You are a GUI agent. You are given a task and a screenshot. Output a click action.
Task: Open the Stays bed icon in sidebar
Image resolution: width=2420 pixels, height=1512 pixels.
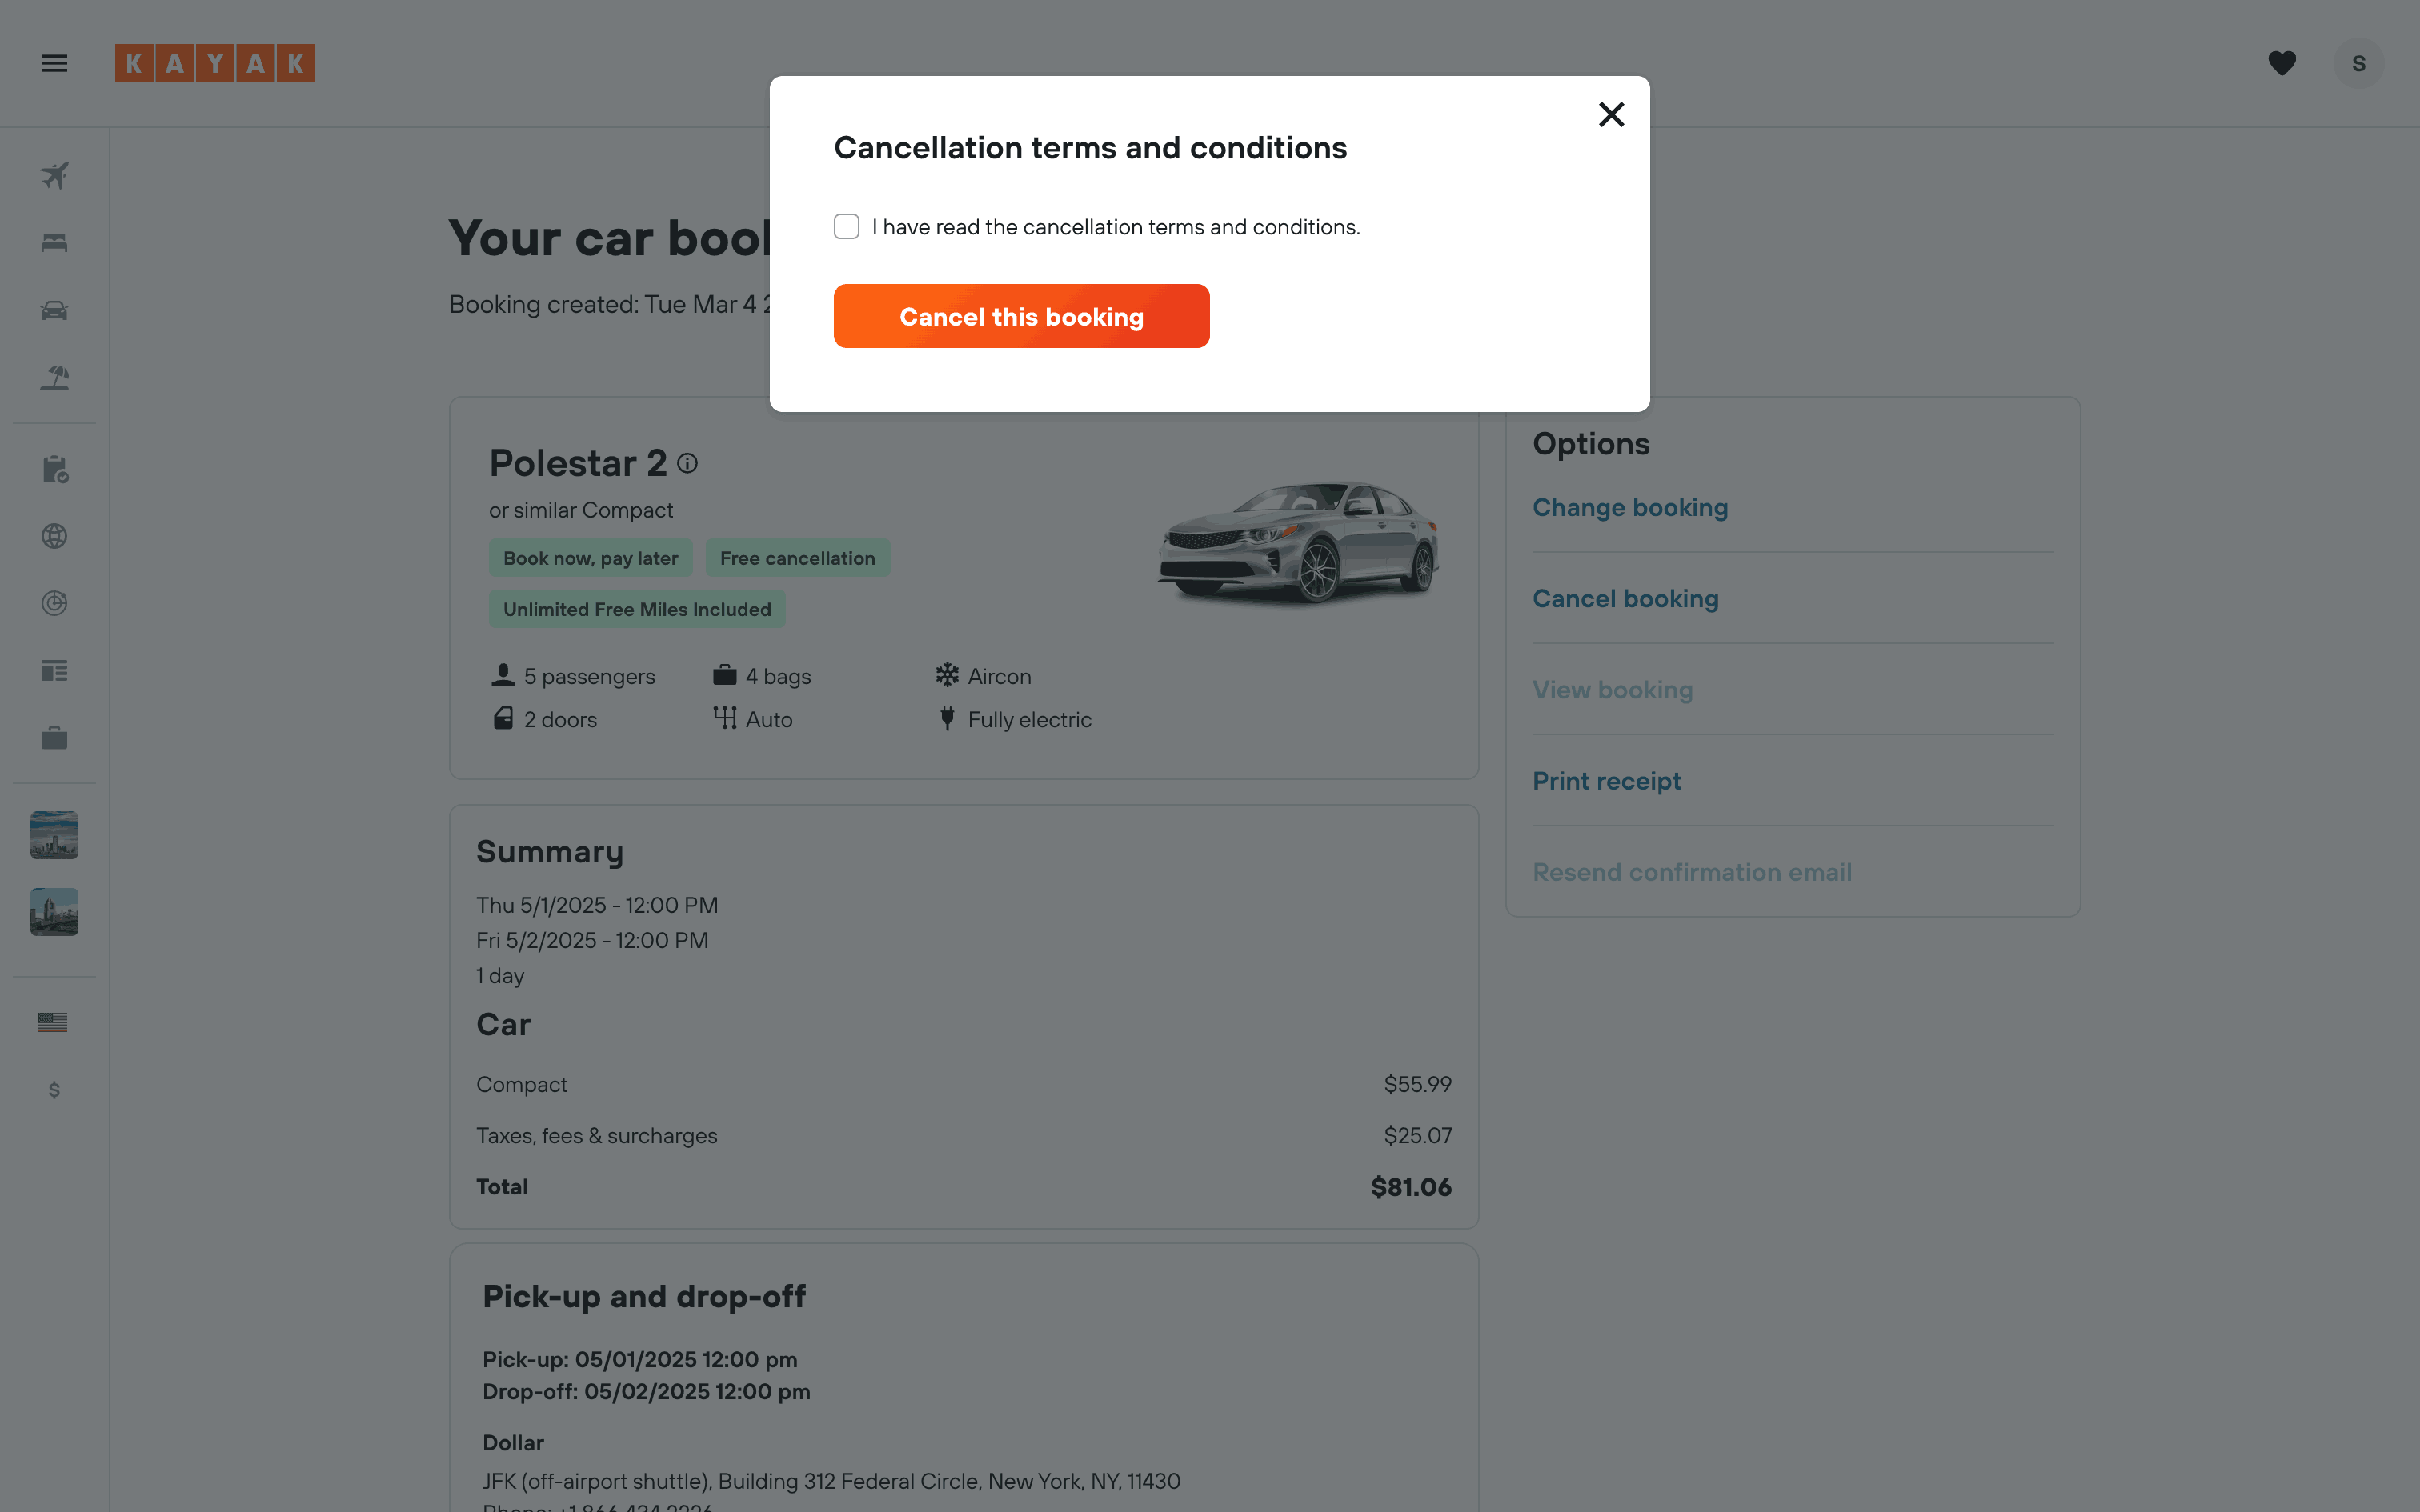click(x=54, y=243)
